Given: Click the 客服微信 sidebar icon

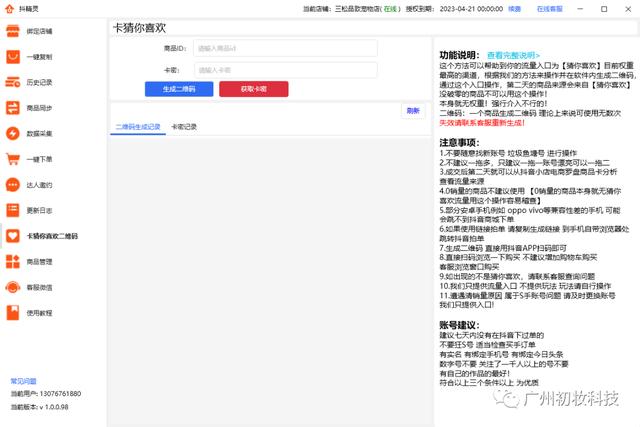Looking at the screenshot, I should 13,288.
